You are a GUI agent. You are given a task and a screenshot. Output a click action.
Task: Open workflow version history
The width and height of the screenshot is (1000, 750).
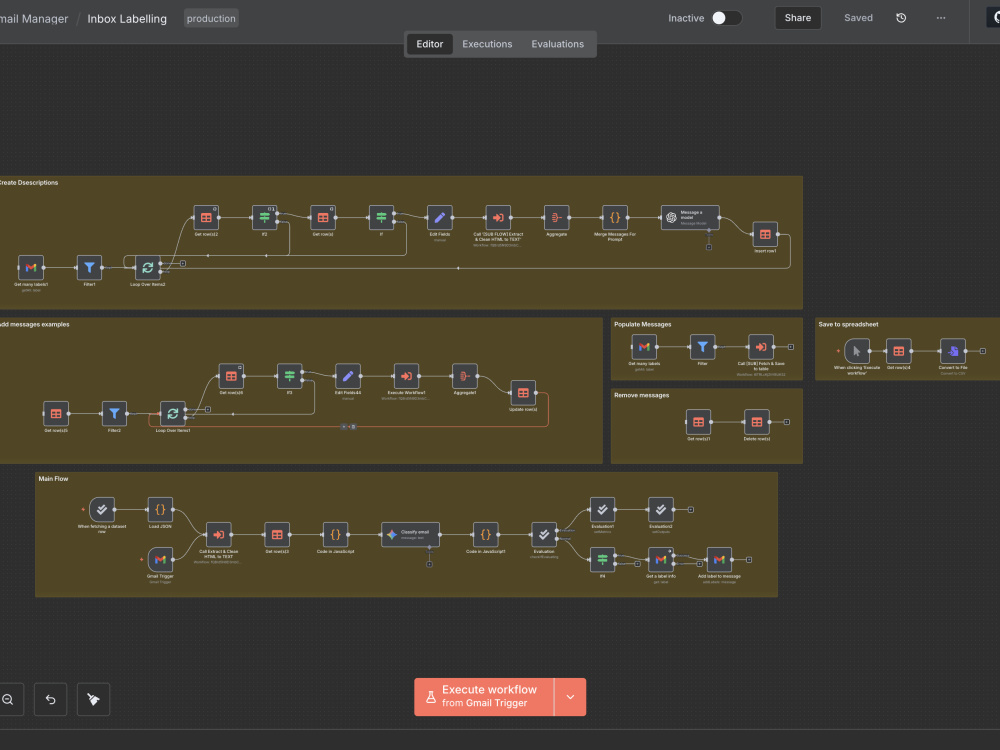(901, 18)
